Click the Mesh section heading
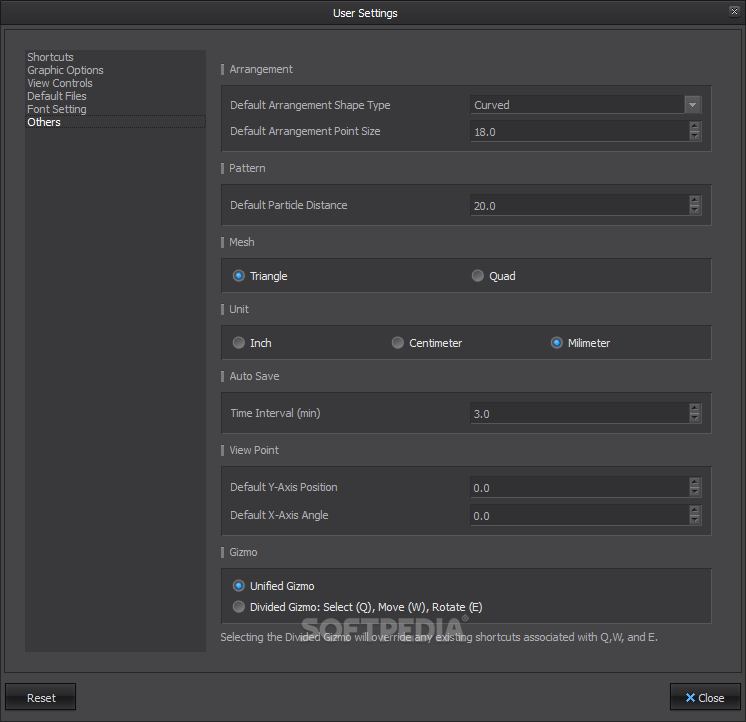 pos(242,243)
